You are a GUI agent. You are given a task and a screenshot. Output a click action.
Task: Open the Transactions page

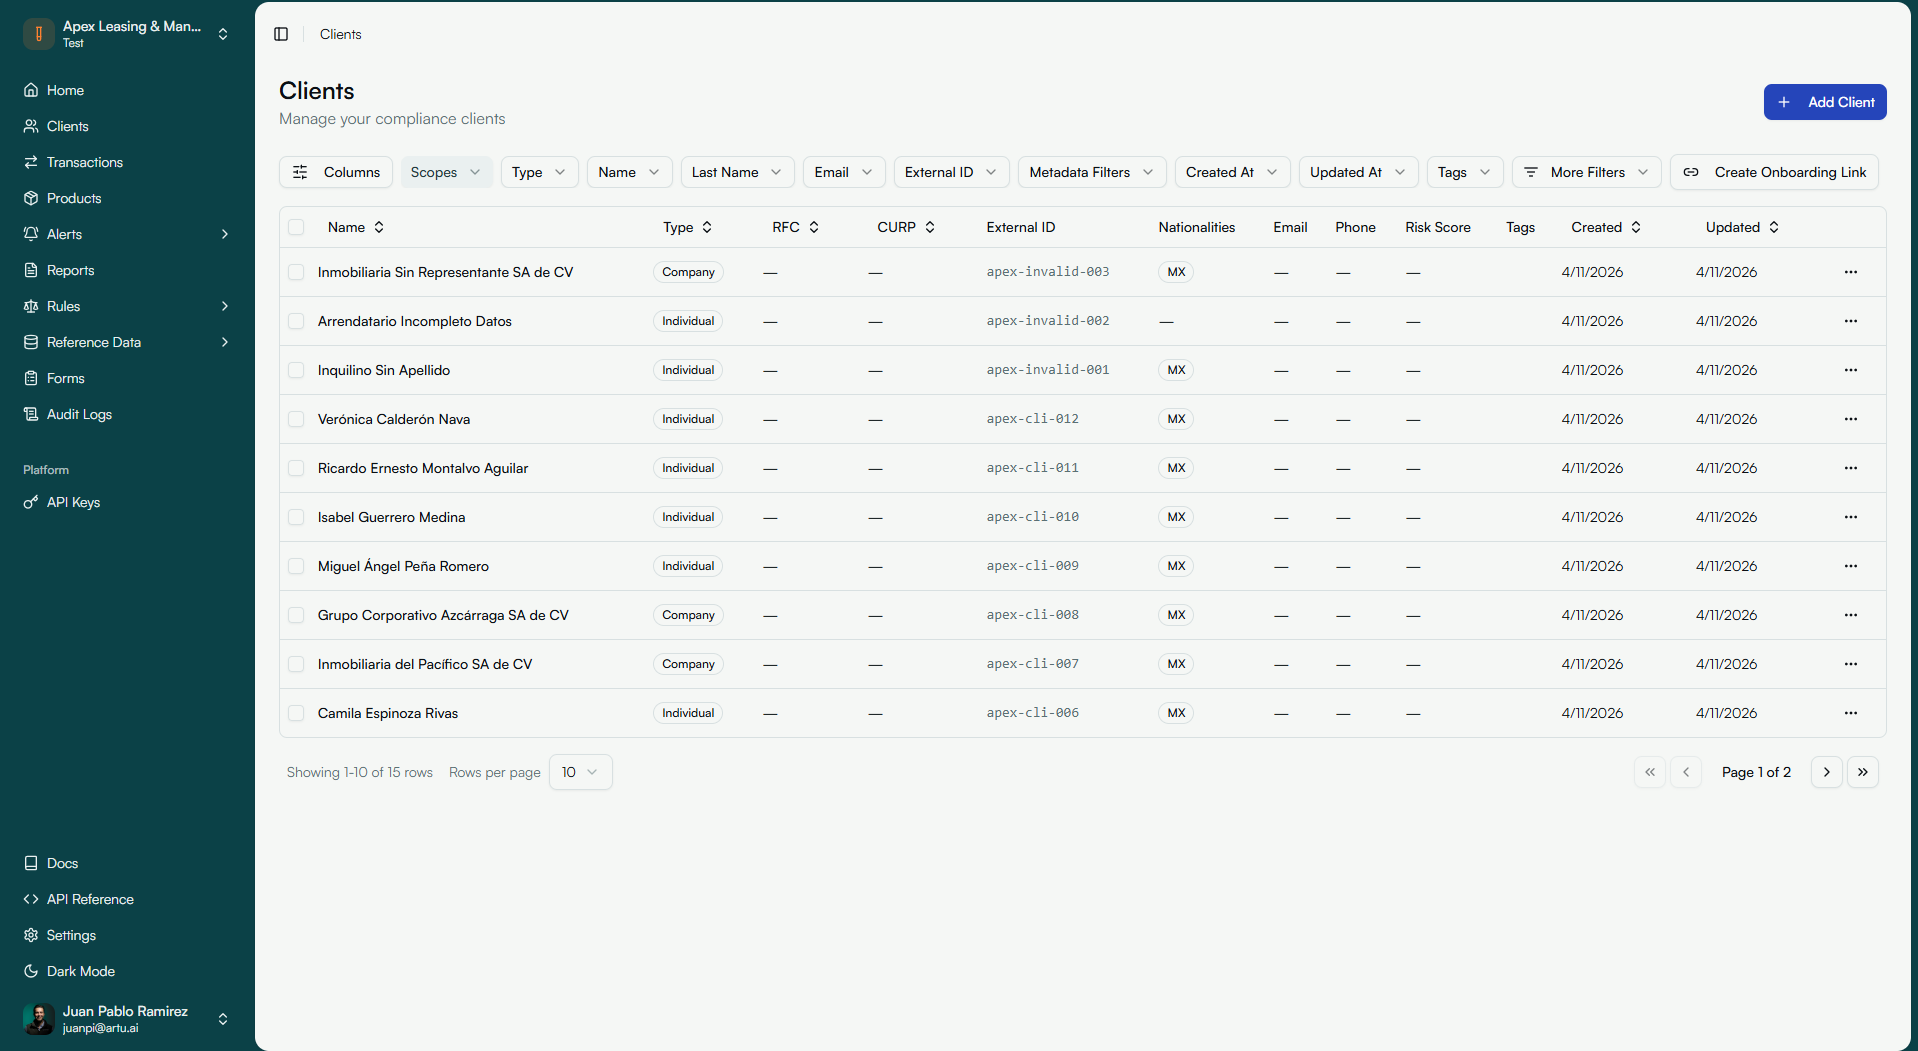[85, 162]
